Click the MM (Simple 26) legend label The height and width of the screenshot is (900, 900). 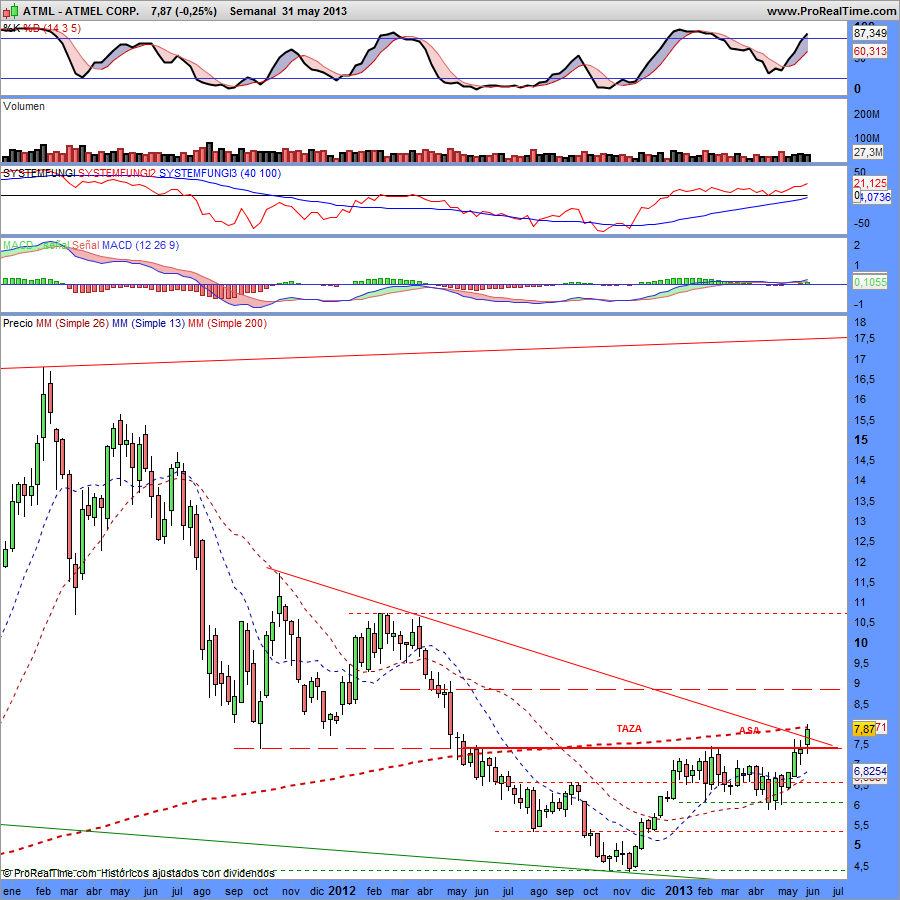tap(72, 323)
